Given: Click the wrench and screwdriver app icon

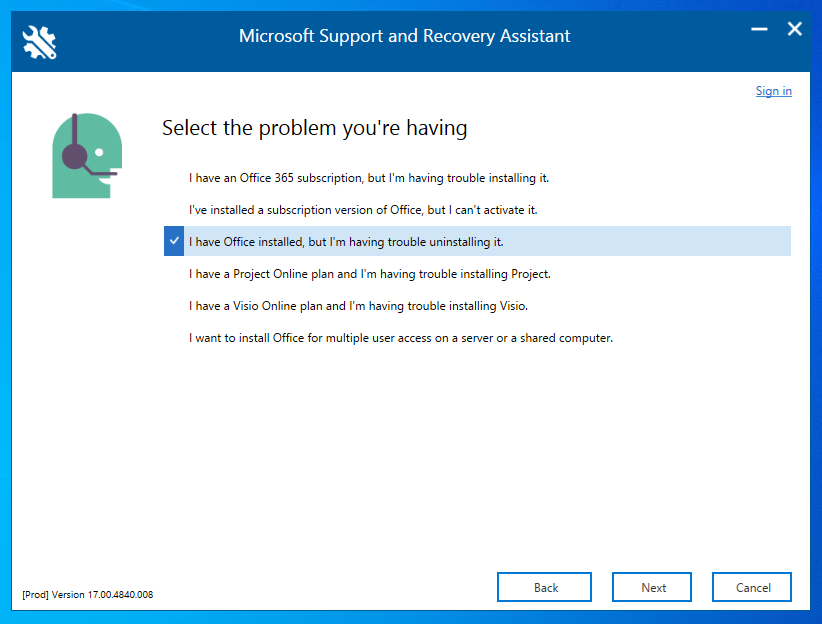Looking at the screenshot, I should (x=40, y=41).
